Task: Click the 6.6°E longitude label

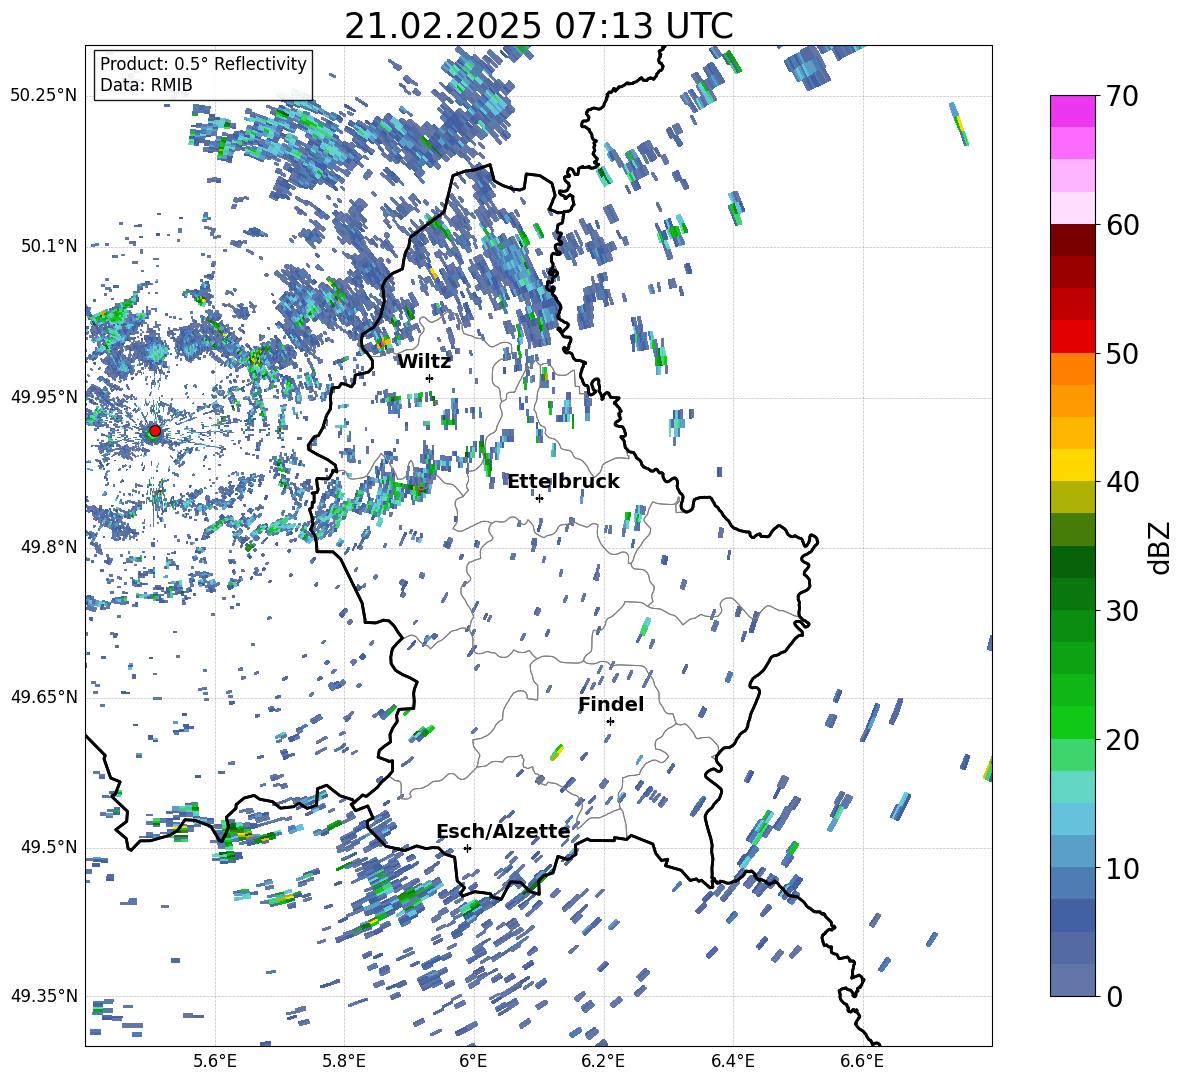Action: click(862, 1062)
